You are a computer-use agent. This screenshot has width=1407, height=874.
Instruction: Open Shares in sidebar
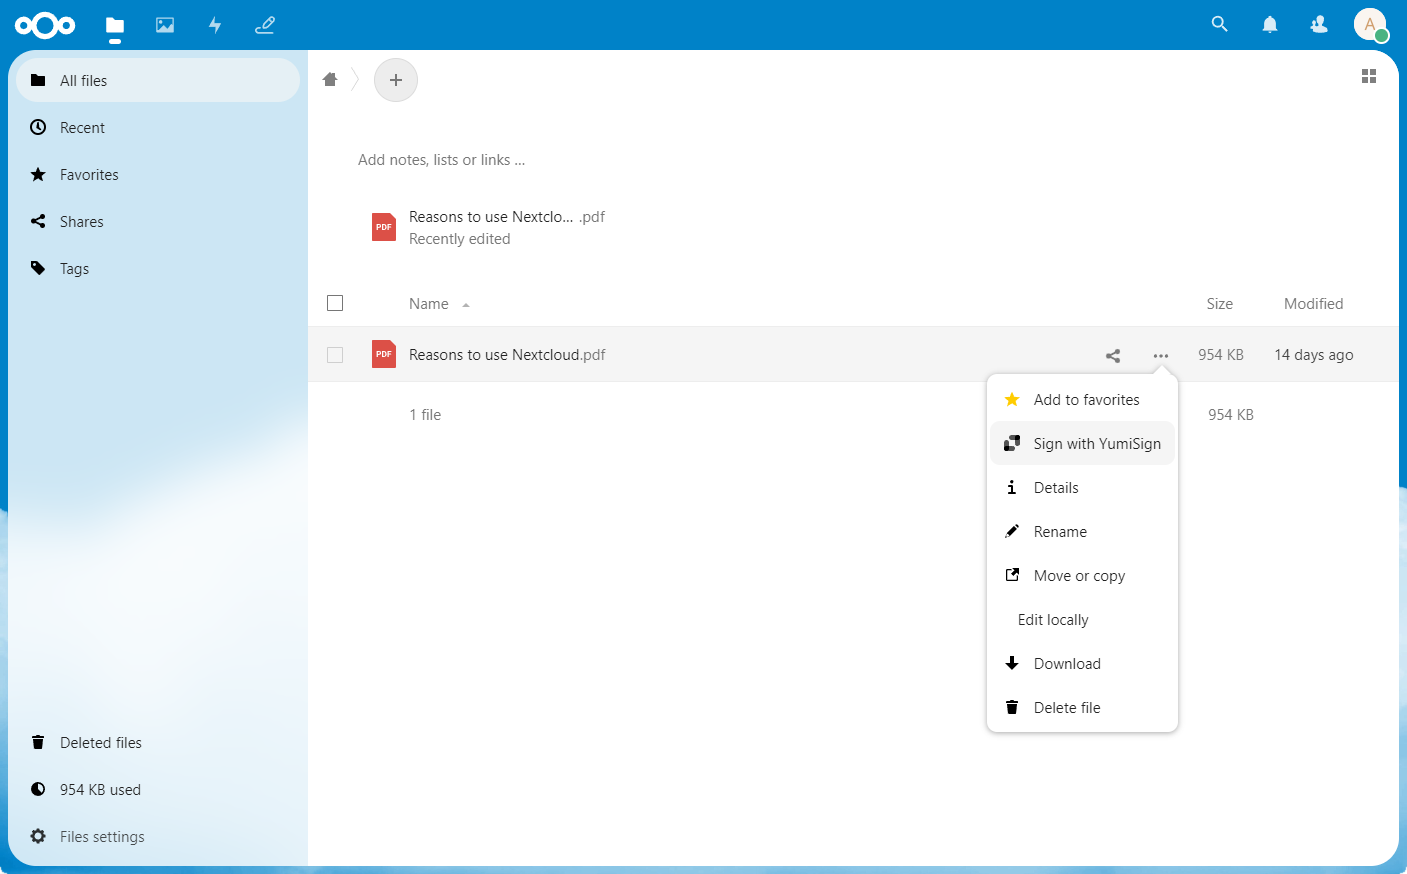pos(158,221)
